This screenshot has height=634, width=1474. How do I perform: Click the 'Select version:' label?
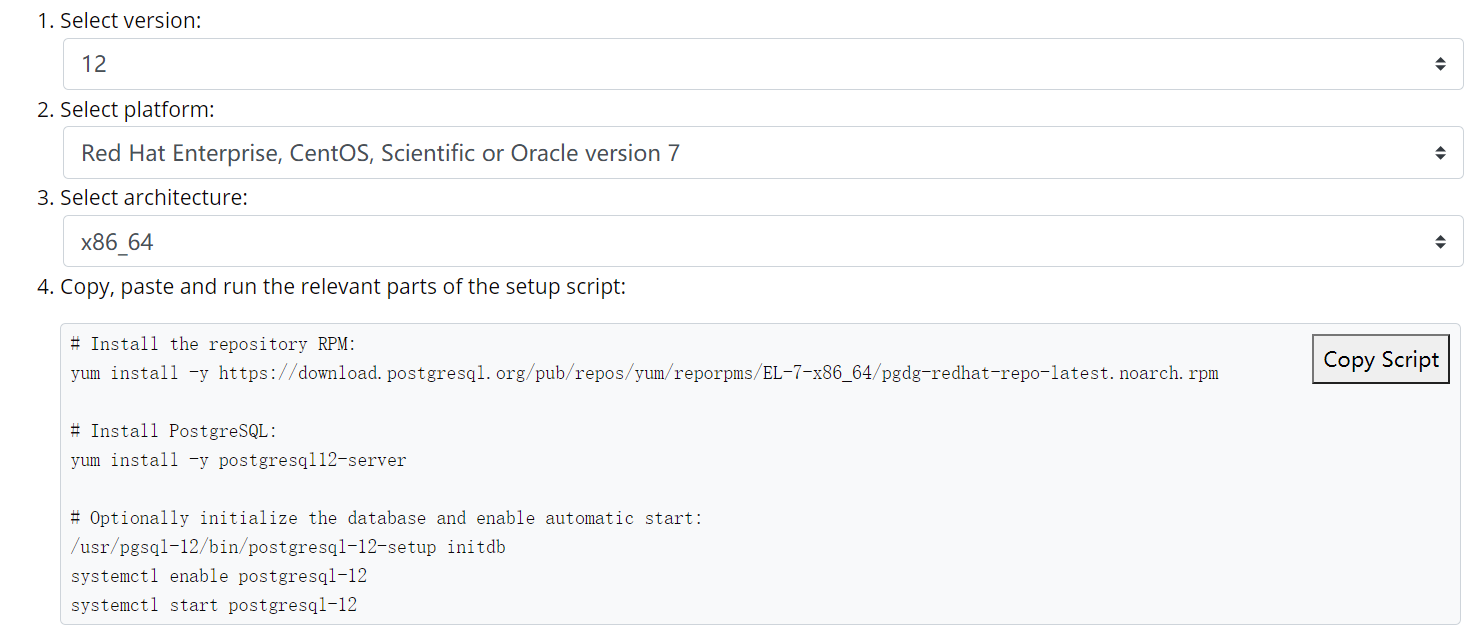(x=130, y=21)
